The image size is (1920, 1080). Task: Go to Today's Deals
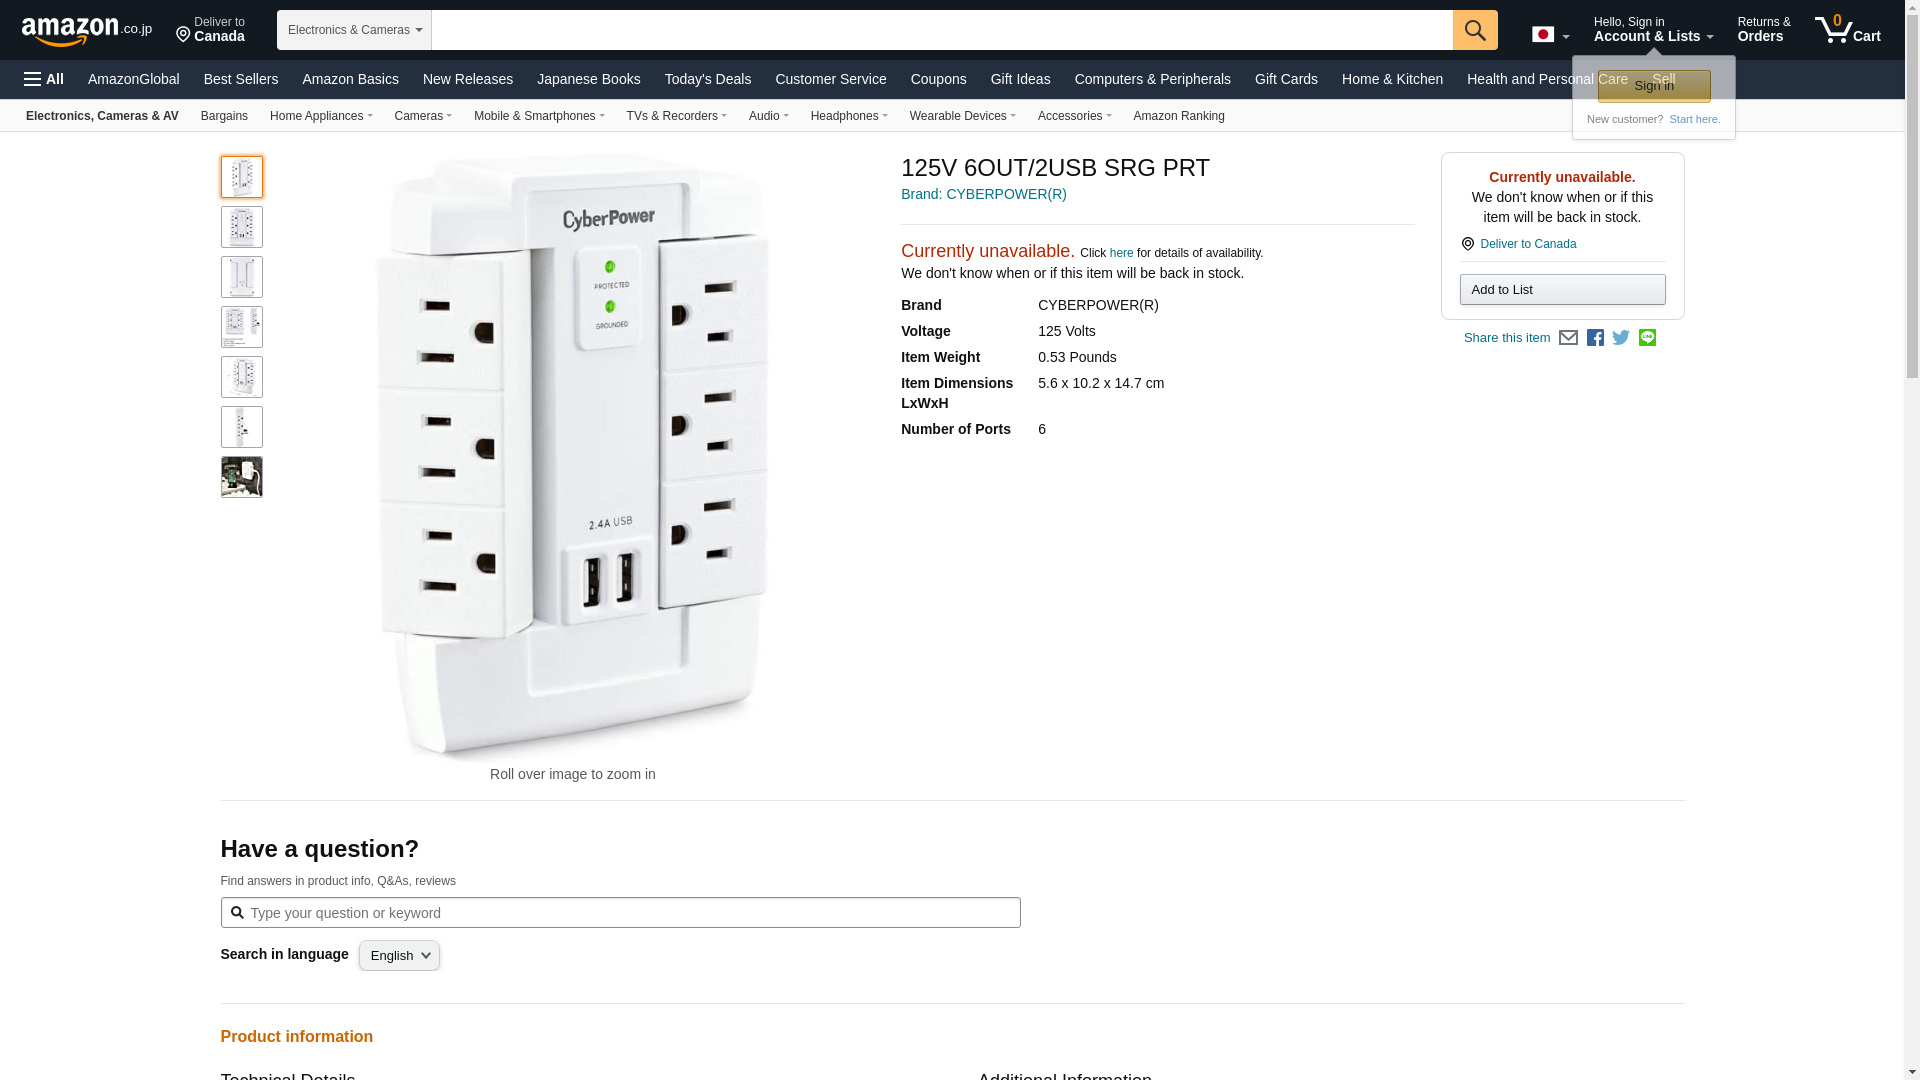coord(708,79)
